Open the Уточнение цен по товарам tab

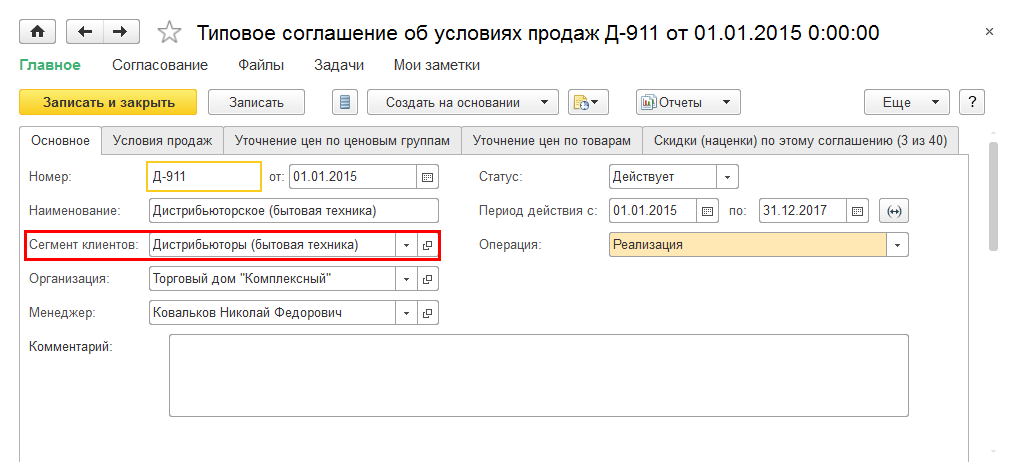coord(551,141)
